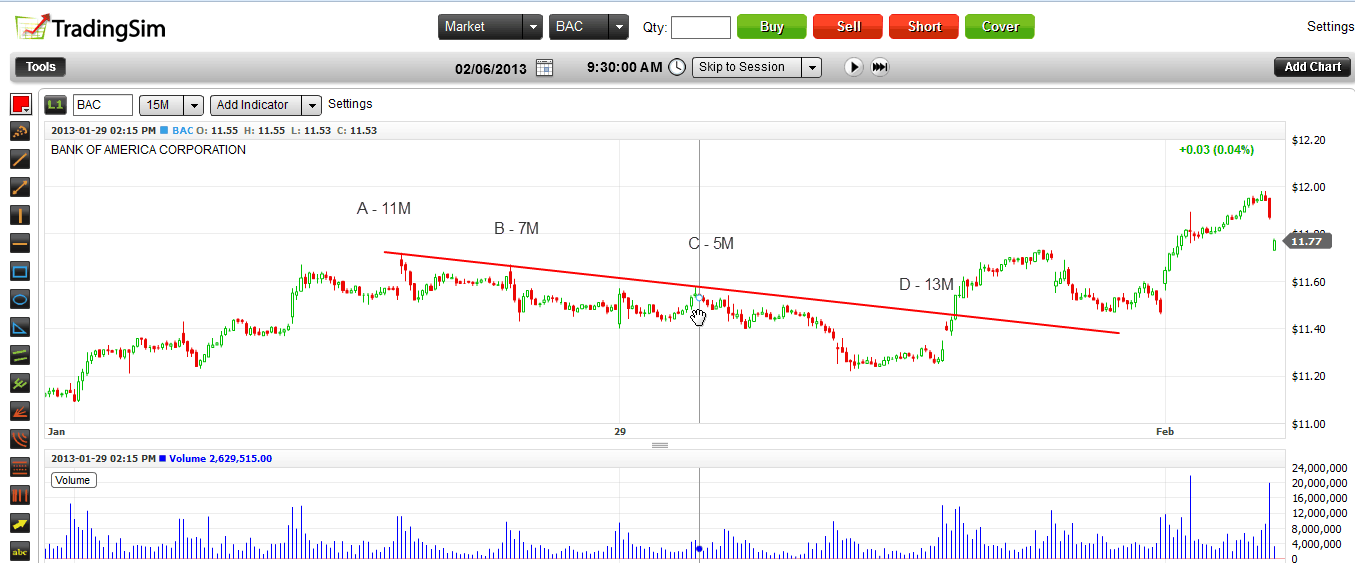Select the triangle drawing tool
The height and width of the screenshot is (563, 1355).
point(20,327)
